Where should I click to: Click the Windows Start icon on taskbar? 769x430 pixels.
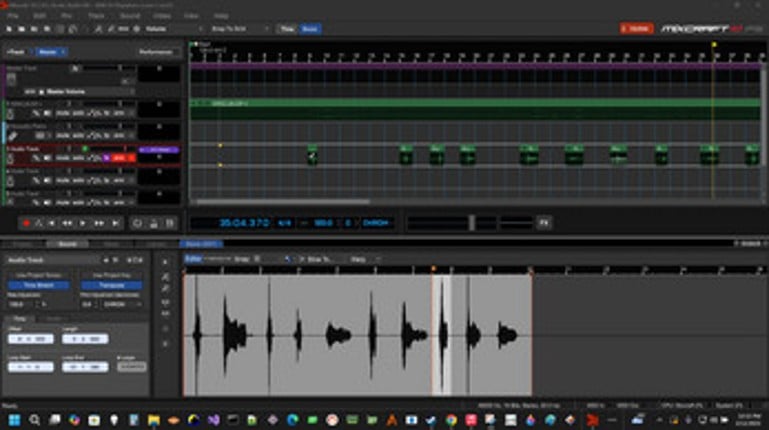(x=14, y=420)
